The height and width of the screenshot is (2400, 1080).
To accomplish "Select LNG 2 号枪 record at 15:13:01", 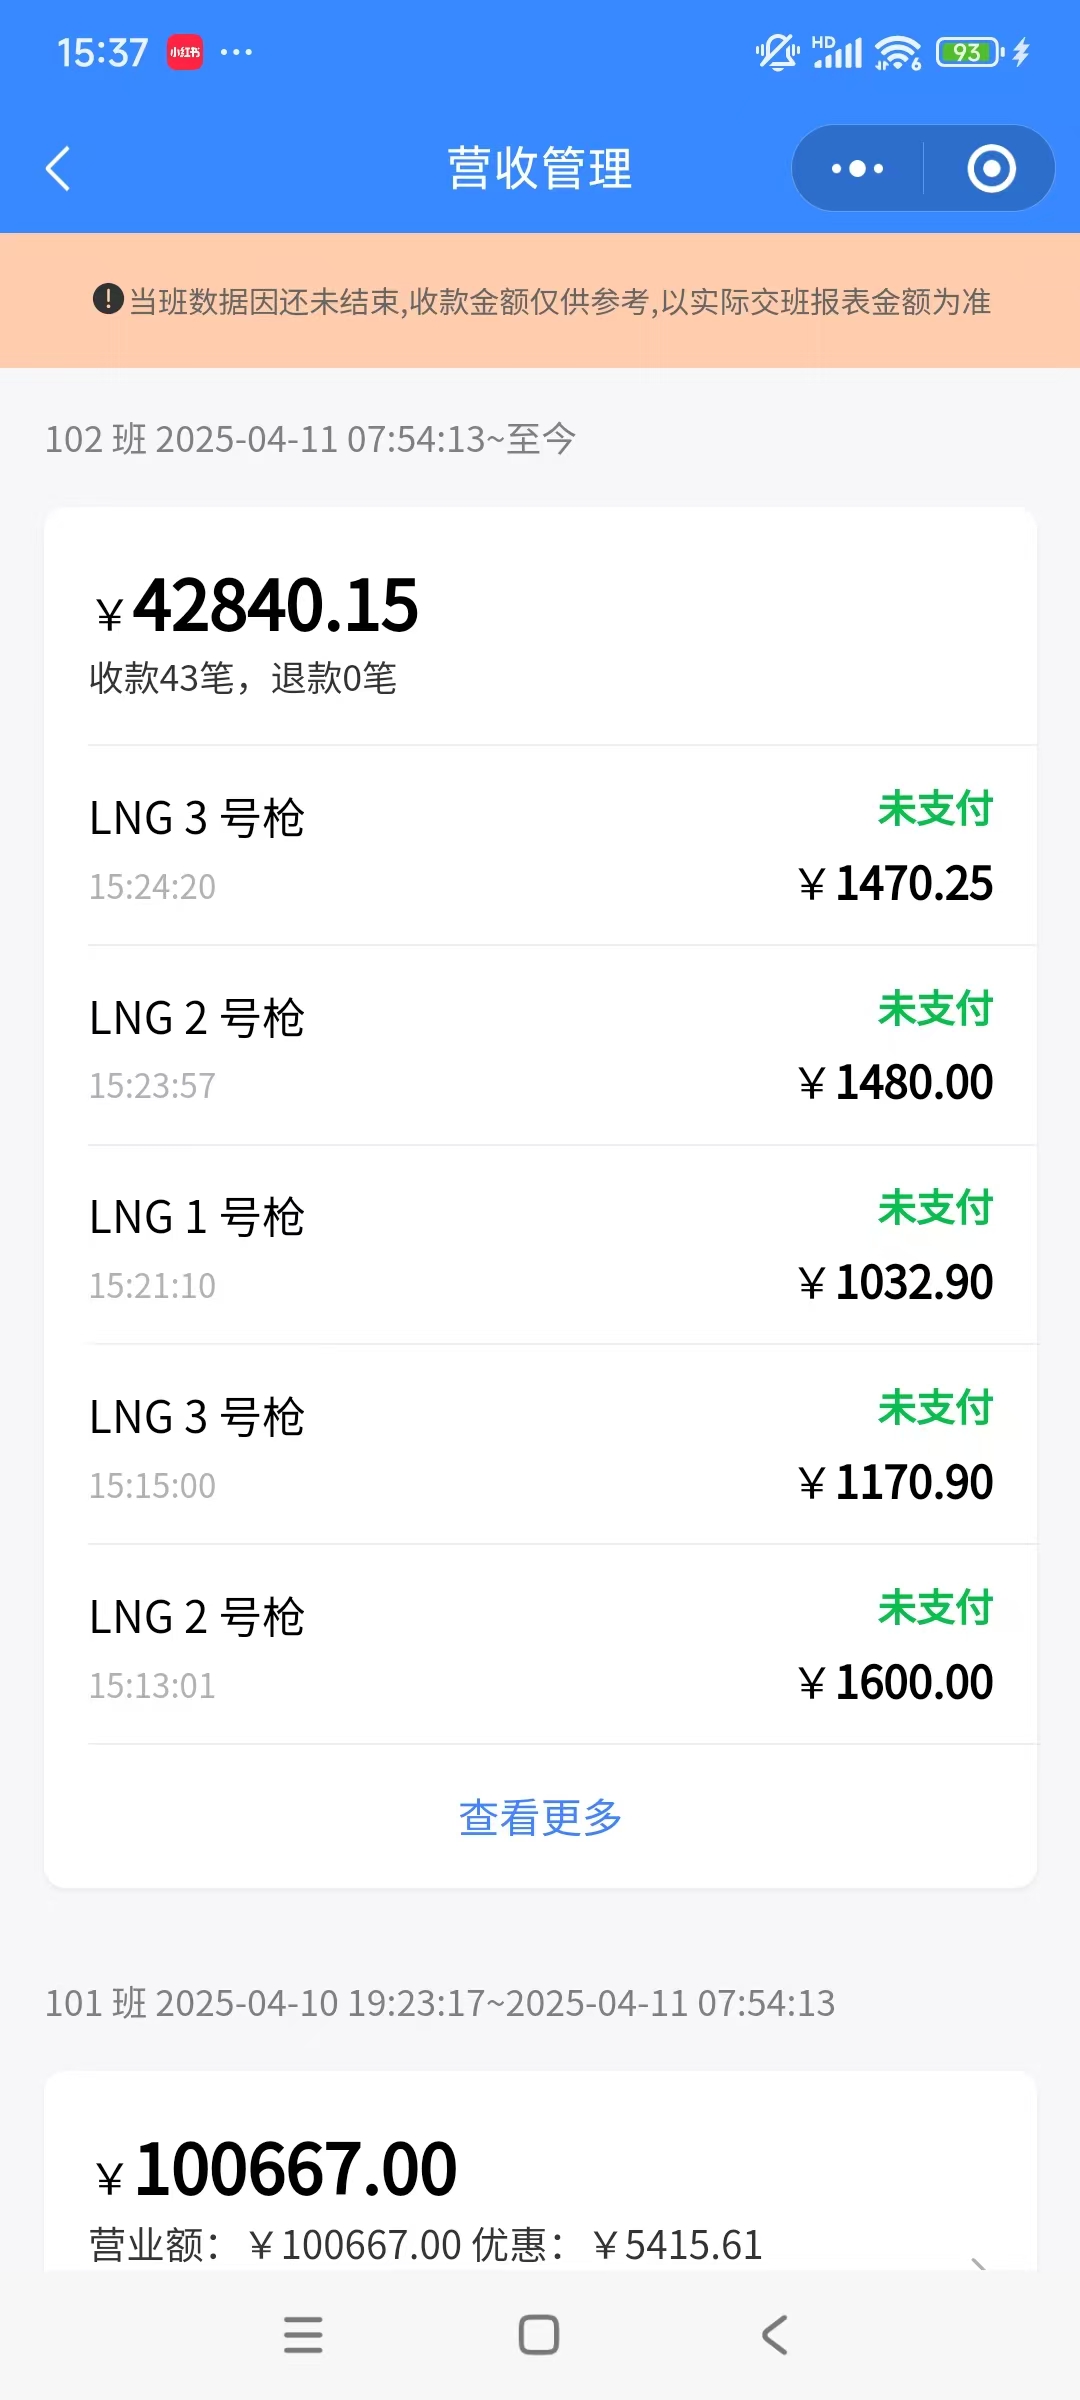I will tap(540, 1646).
